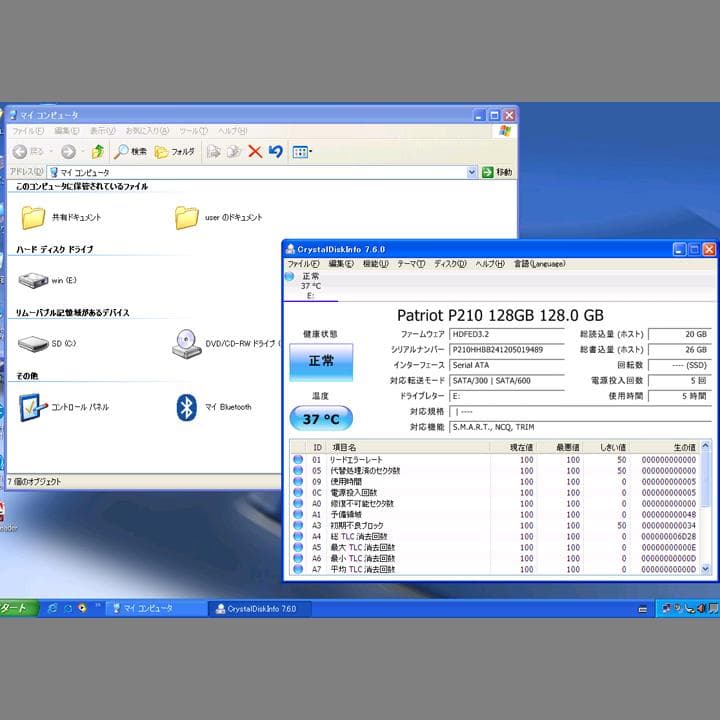Open the Search (検索) toolbar button
This screenshot has height=720, width=720.
pos(130,152)
